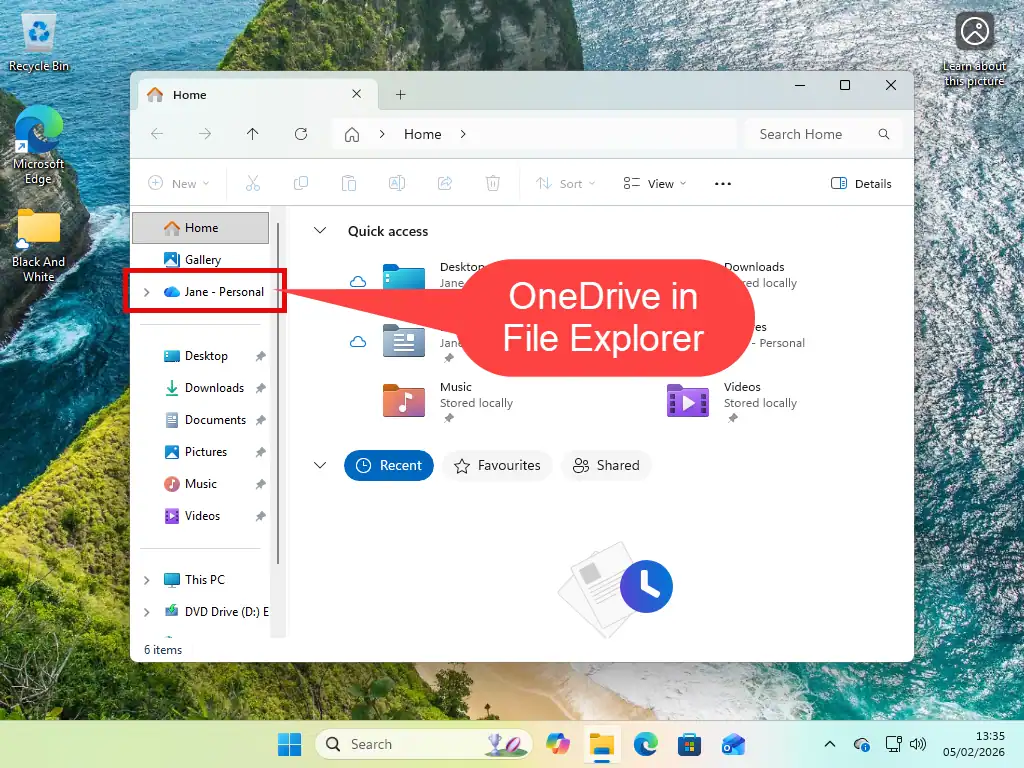Screen dimensions: 1024x768
Task: Click the Paste icon
Action: 349,183
